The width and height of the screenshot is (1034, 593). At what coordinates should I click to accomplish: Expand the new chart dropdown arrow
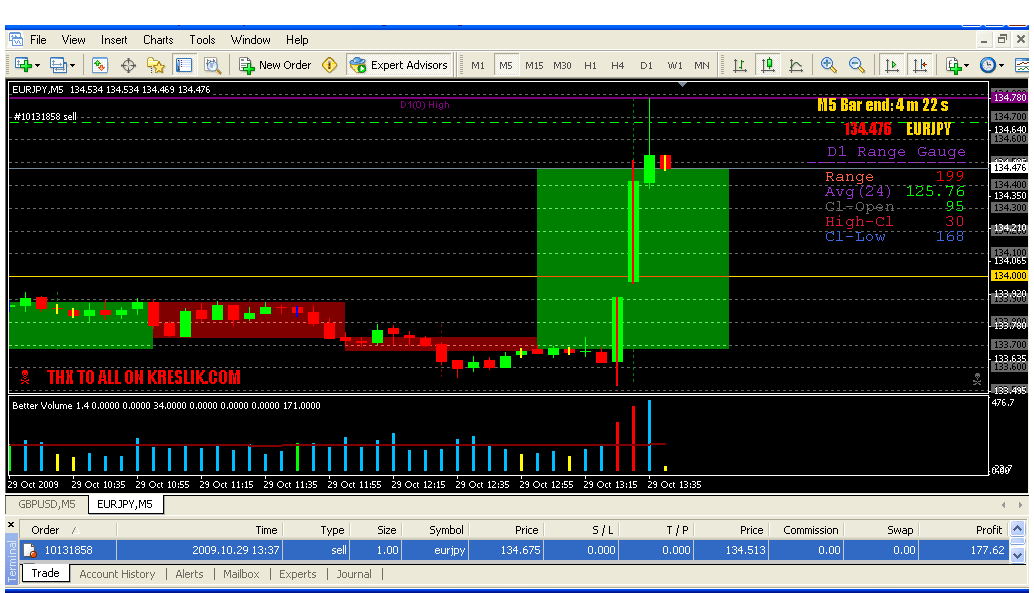click(x=37, y=66)
